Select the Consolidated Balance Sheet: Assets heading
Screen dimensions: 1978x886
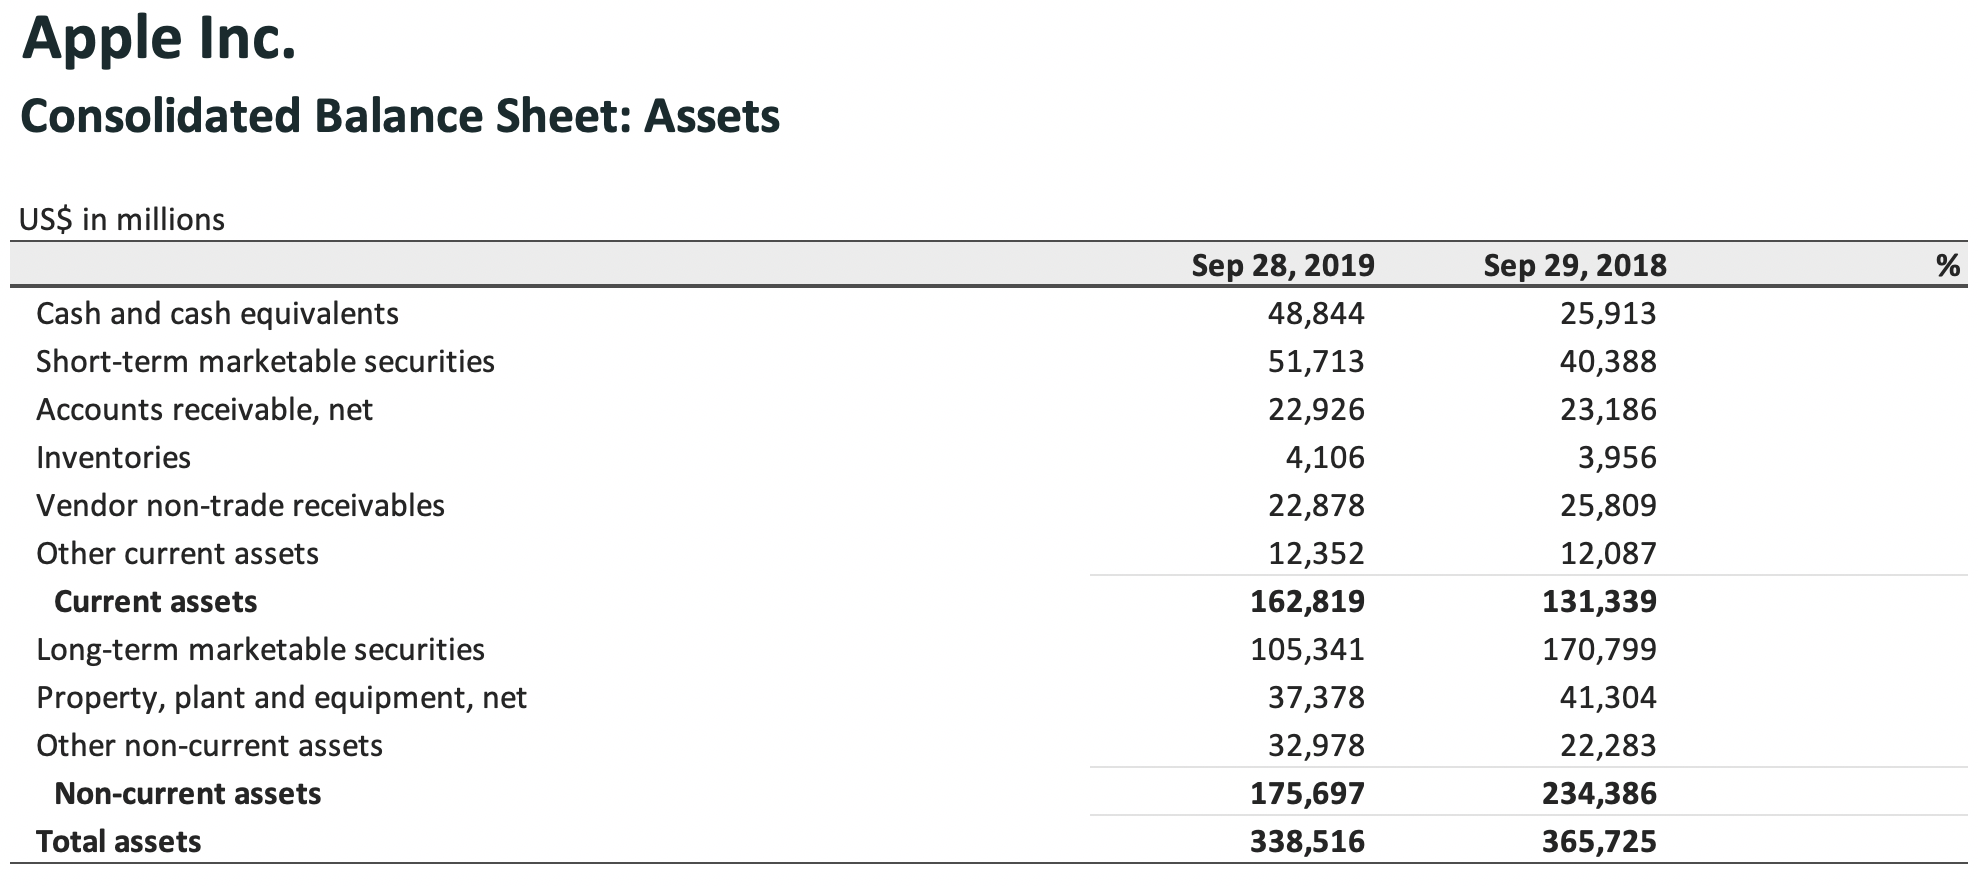tap(400, 116)
